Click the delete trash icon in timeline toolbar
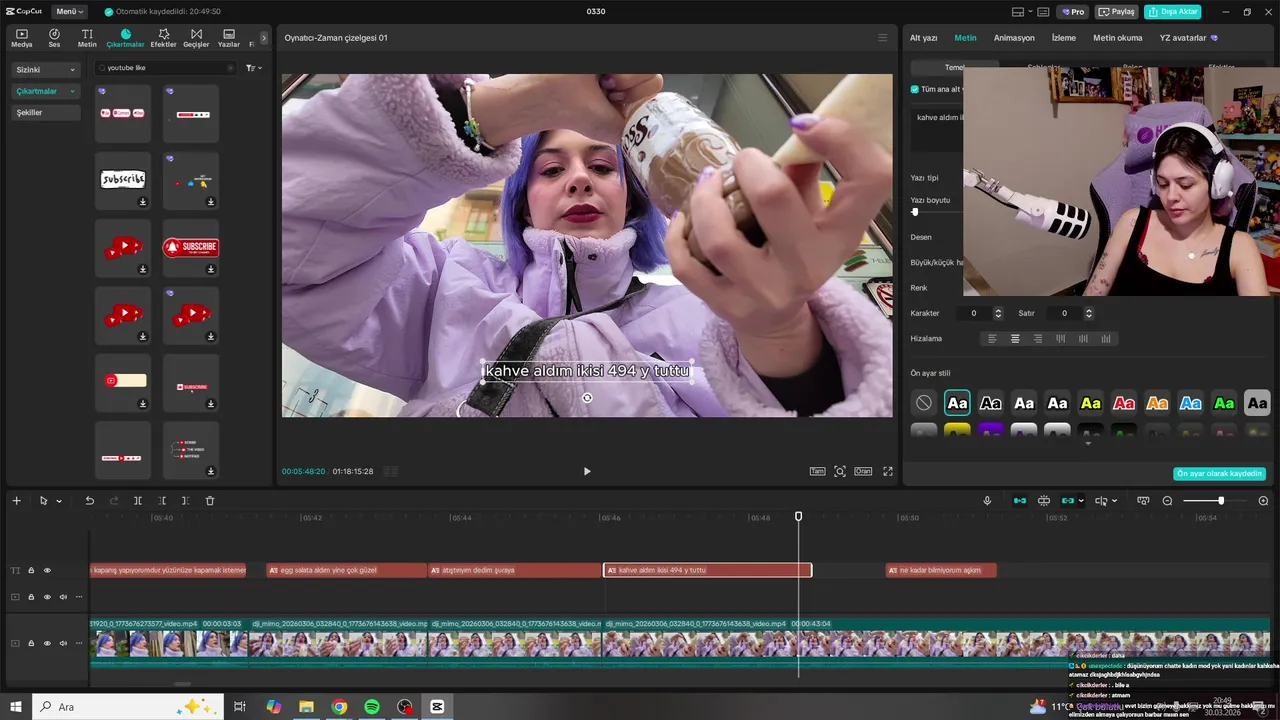1280x720 pixels. [x=210, y=501]
